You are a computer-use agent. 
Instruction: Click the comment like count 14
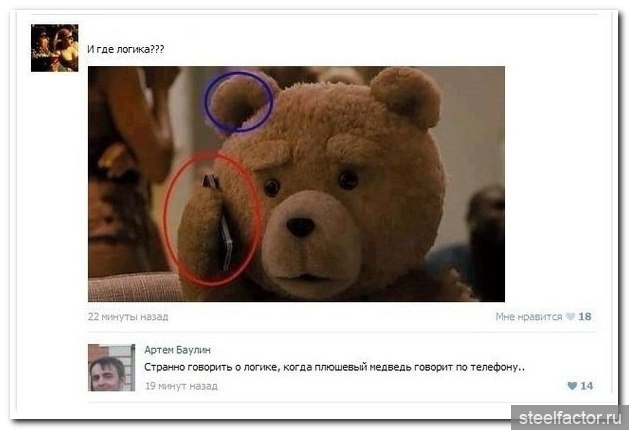(x=586, y=386)
